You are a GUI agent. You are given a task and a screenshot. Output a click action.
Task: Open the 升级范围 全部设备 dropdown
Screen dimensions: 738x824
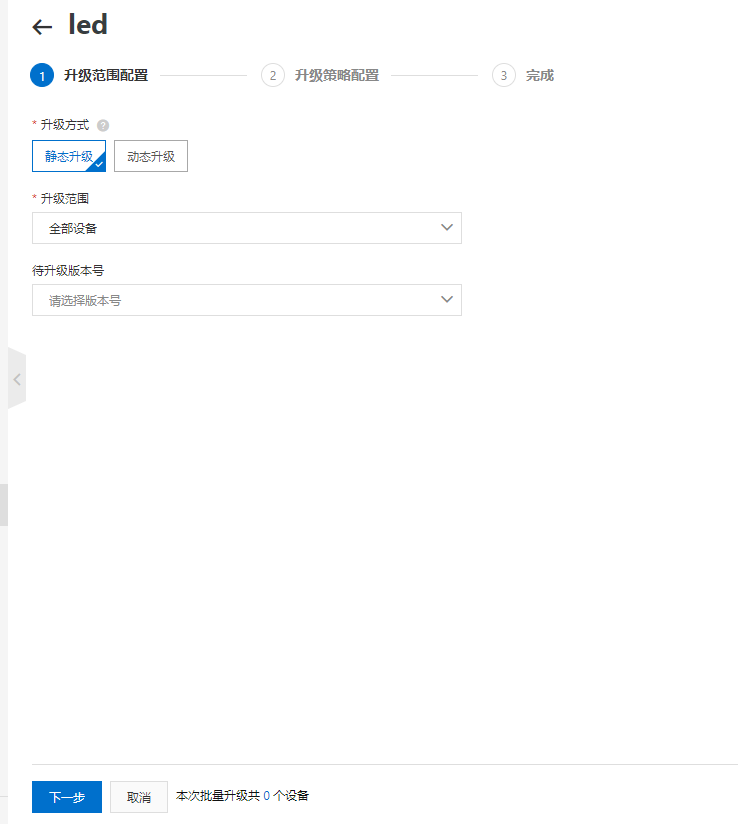point(247,228)
